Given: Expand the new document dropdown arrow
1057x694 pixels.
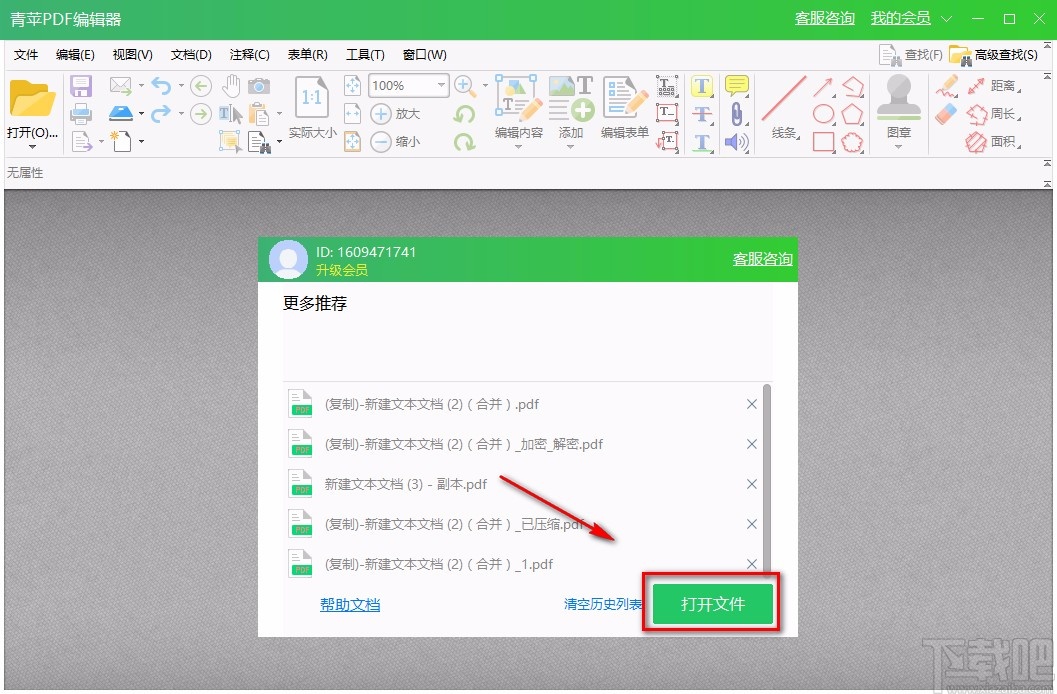Looking at the screenshot, I should (142, 141).
